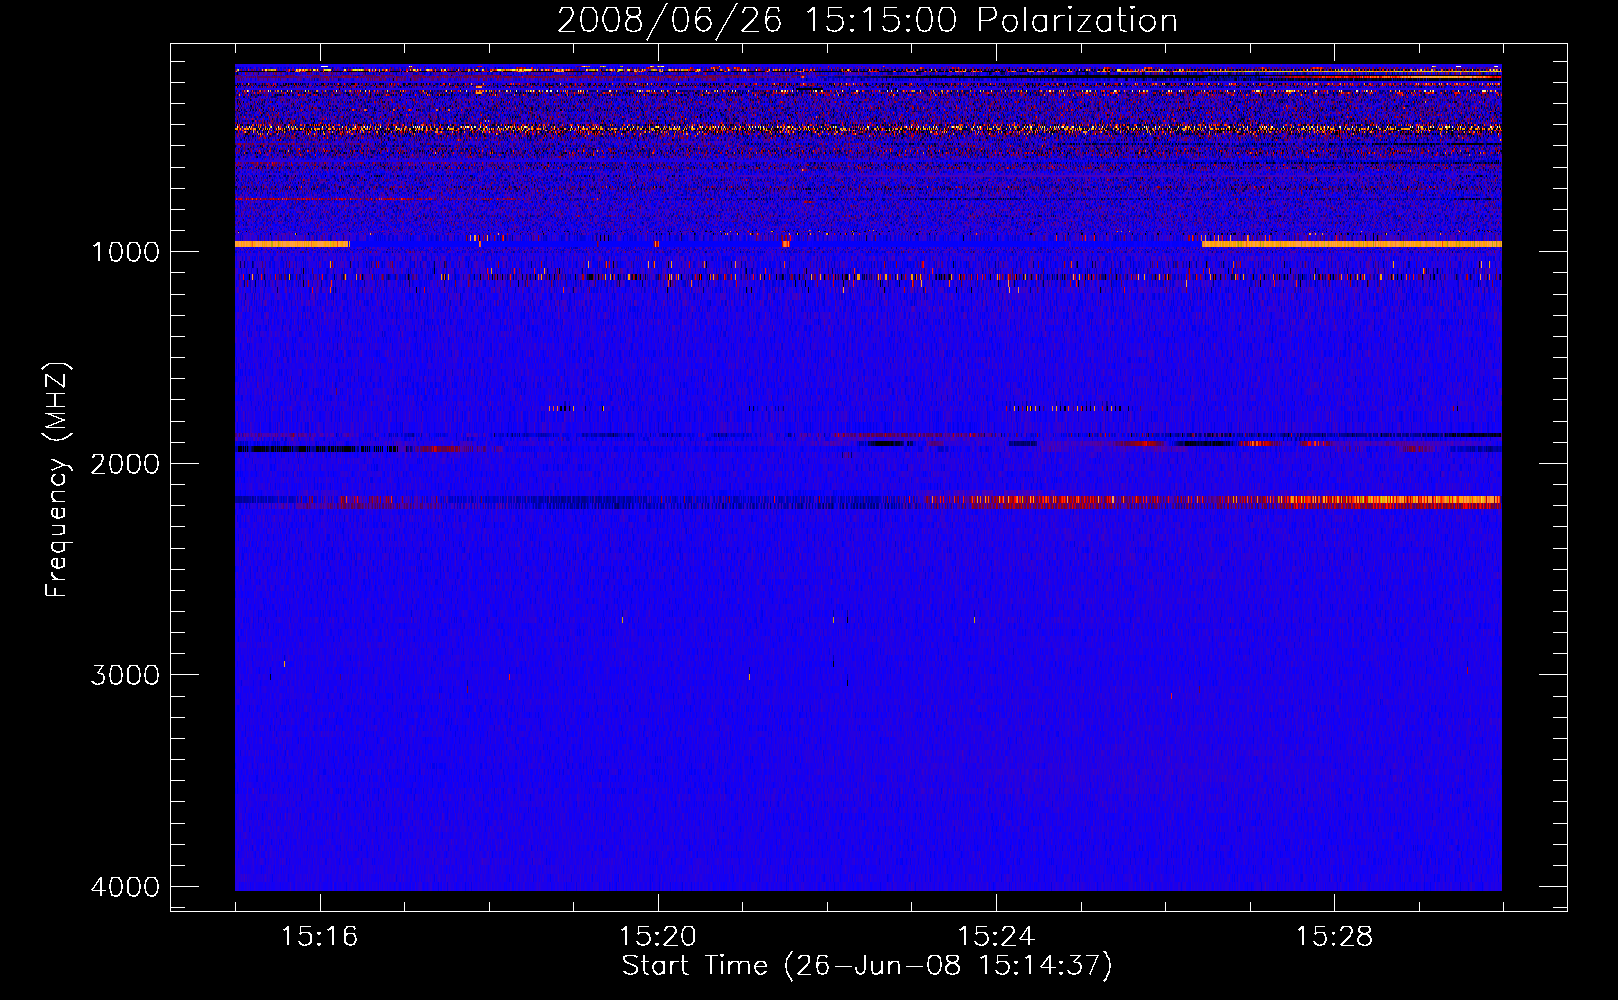Click the 2000 frequency tick label
This screenshot has width=1618, height=1000.
coord(125,464)
